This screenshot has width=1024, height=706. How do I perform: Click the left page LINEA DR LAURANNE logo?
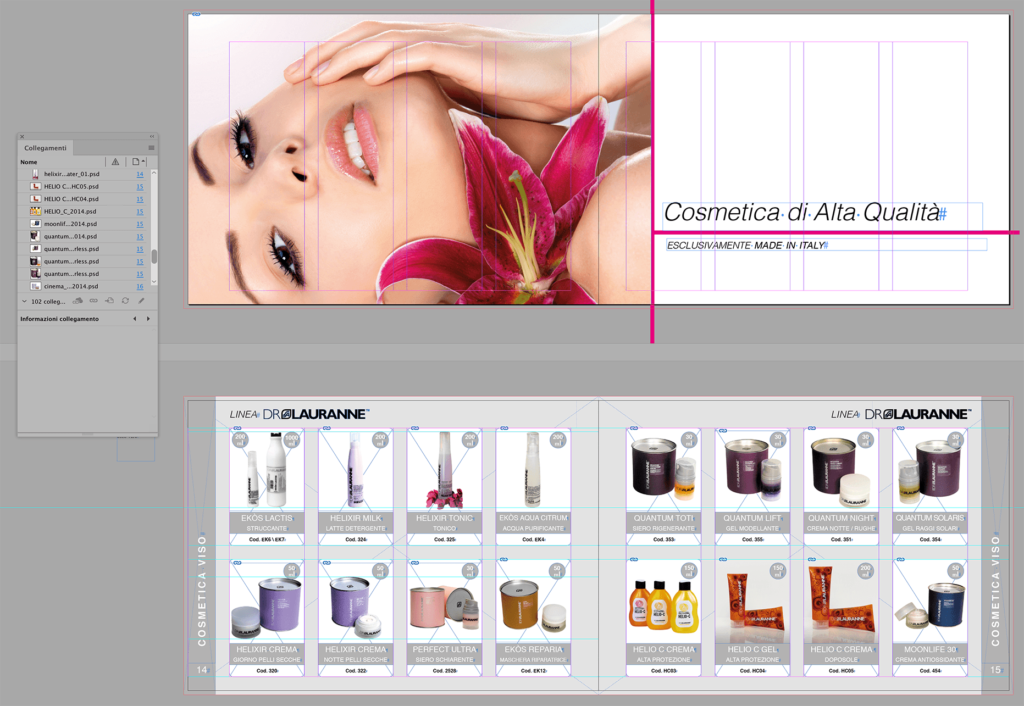299,414
